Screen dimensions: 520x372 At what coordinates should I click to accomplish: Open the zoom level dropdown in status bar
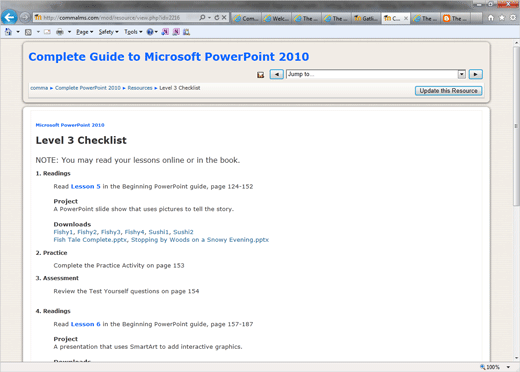click(509, 367)
